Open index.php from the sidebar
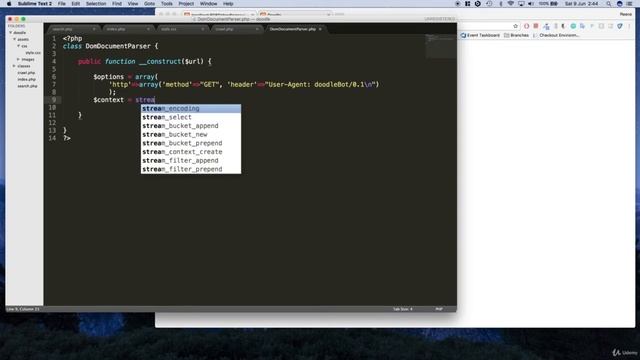The height and width of the screenshot is (360, 640). coord(27,79)
